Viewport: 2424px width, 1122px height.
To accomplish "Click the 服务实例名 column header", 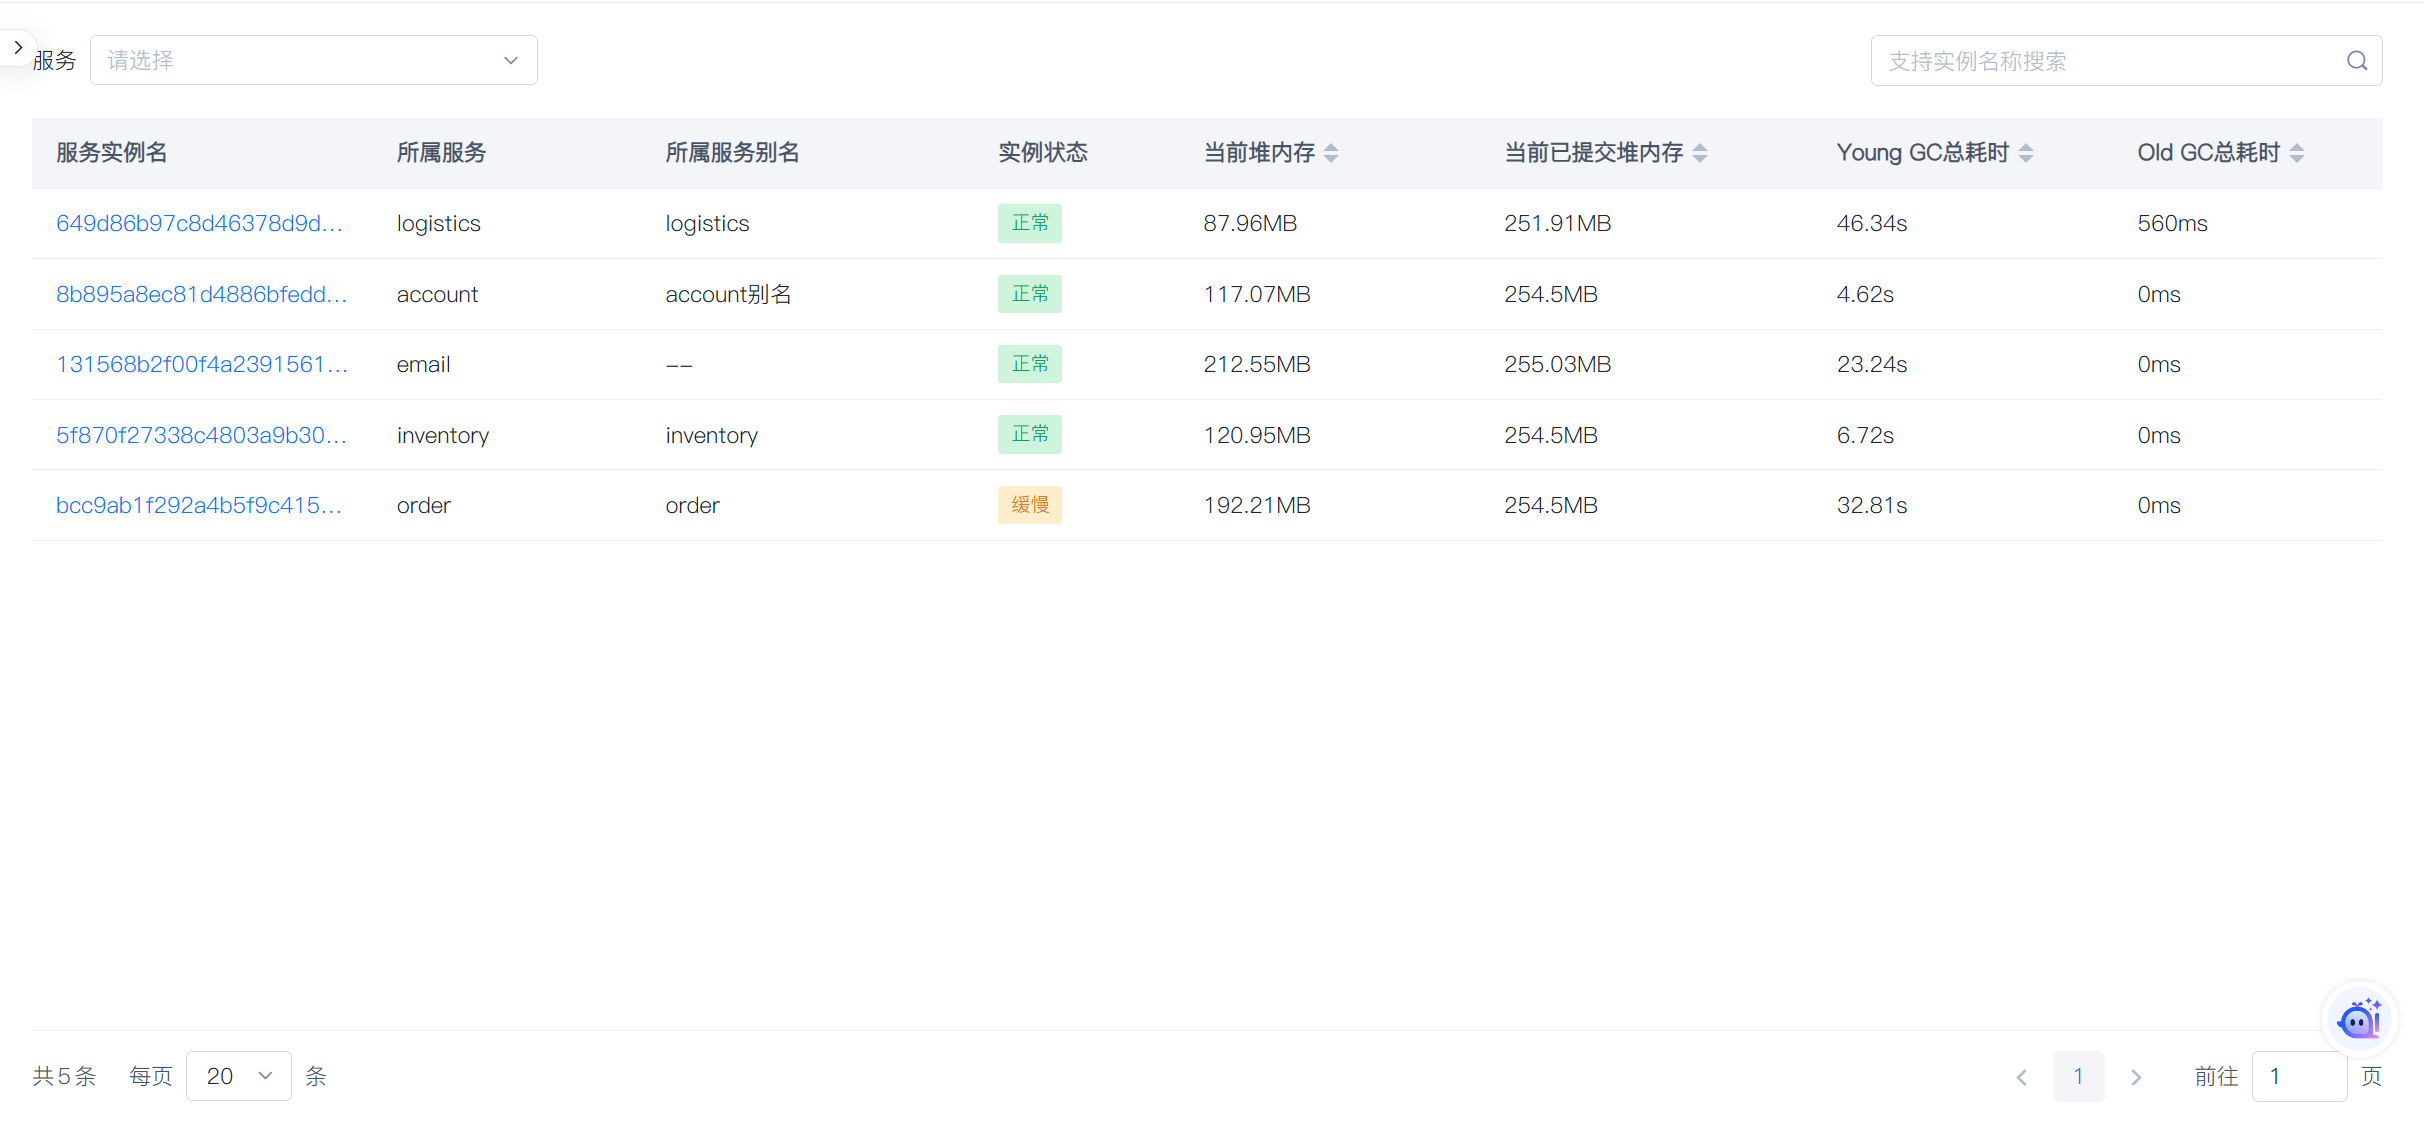I will [x=112, y=153].
